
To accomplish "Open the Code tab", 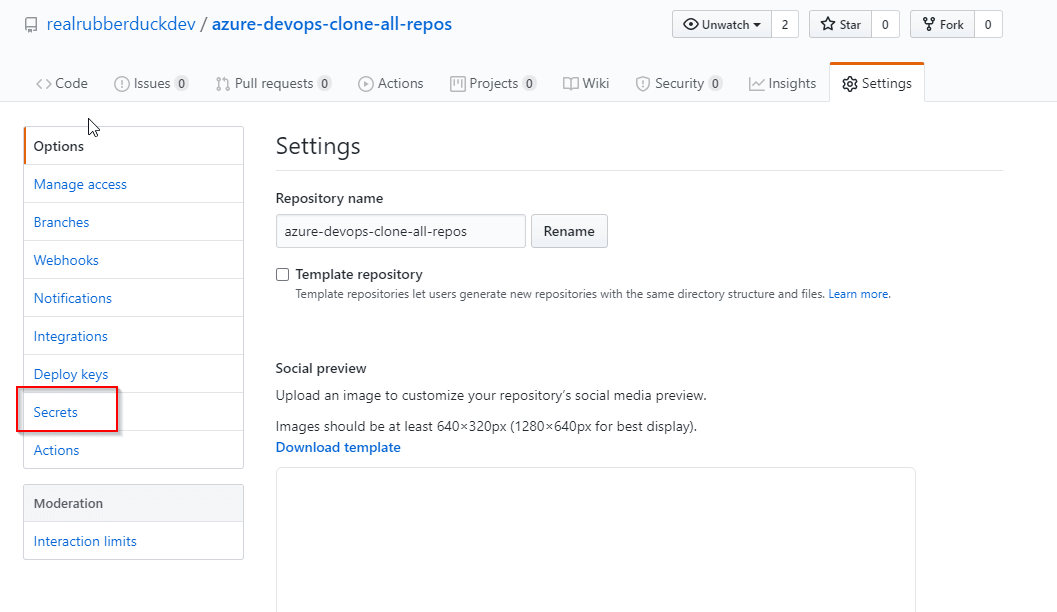I will tap(62, 84).
